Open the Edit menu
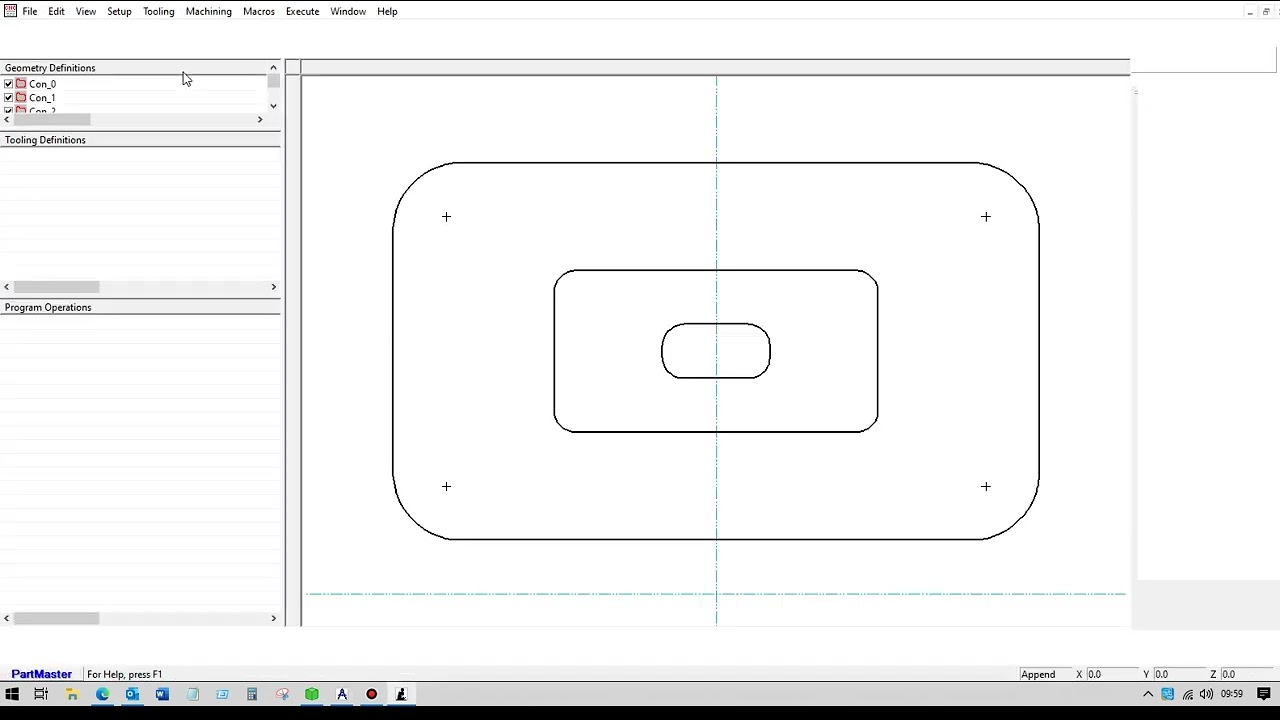Screen dimensions: 1280x720 point(56,11)
